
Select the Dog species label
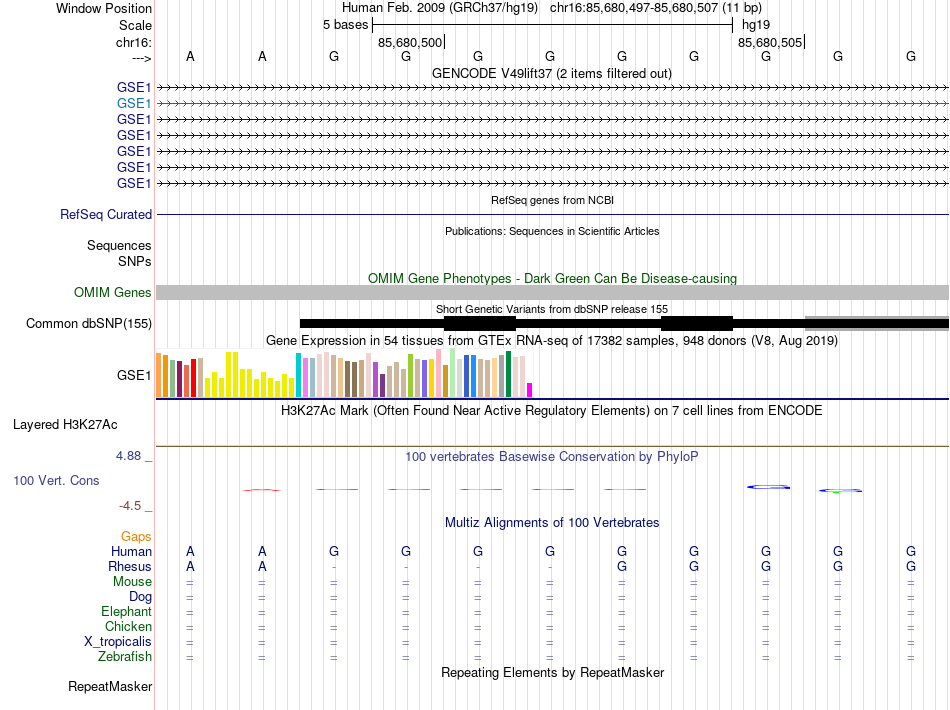141,597
